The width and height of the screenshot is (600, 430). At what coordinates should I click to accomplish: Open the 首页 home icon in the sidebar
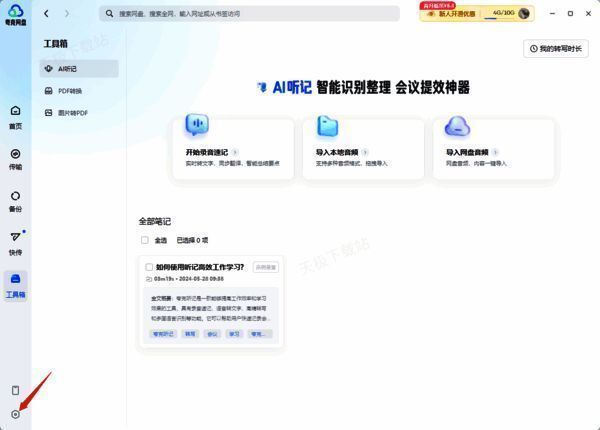tap(15, 111)
